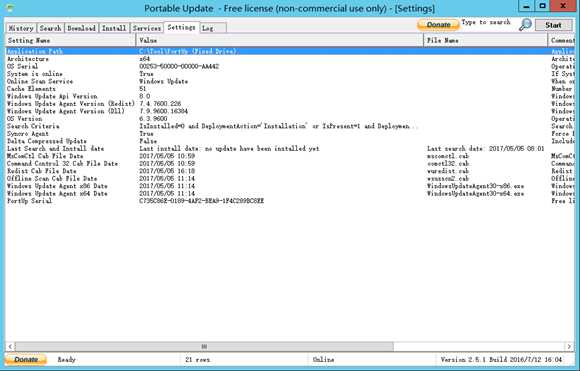Click the Ready status text
The image size is (580, 371).
click(x=67, y=360)
